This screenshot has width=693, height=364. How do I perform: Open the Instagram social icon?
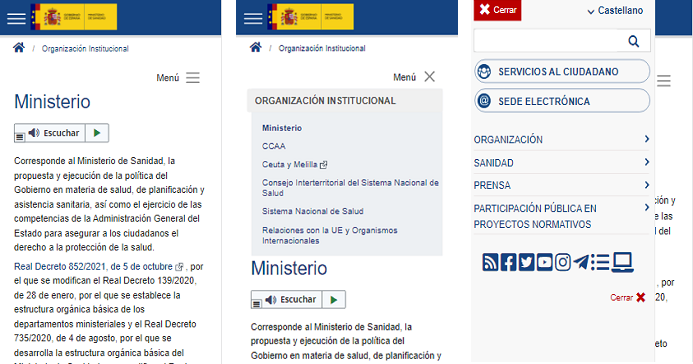click(563, 262)
